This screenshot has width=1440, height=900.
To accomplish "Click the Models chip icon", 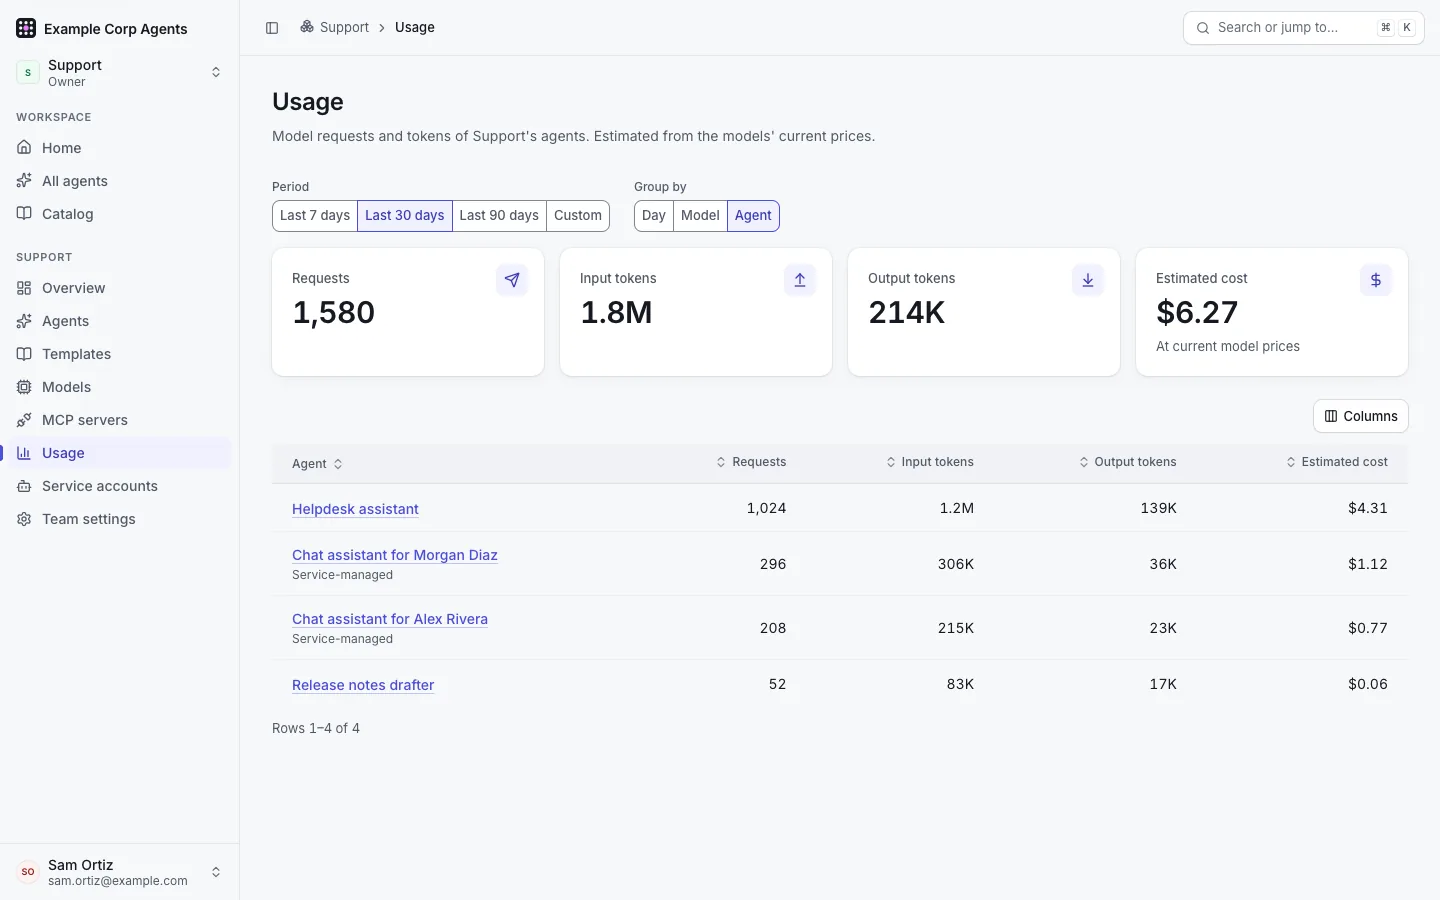I will pyautogui.click(x=24, y=386).
